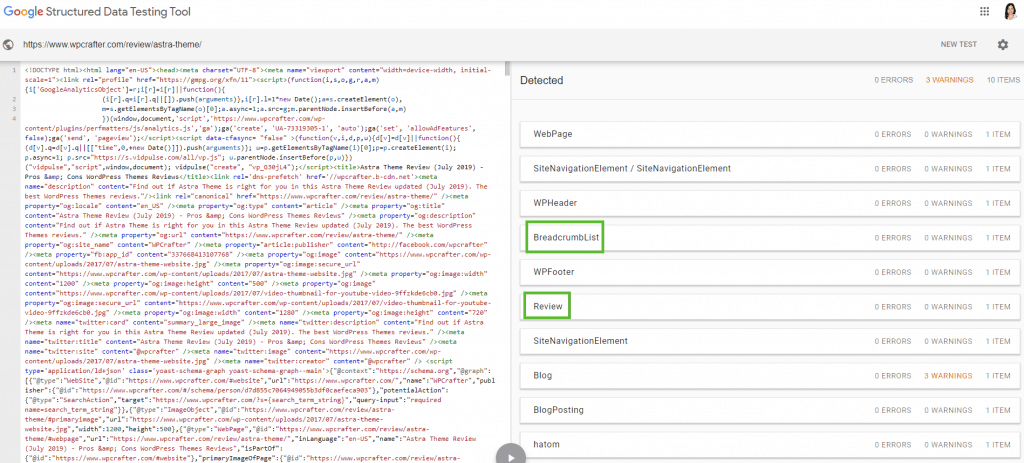The image size is (1024, 463).
Task: Click the globe icon beside the URL
Action: click(9, 45)
